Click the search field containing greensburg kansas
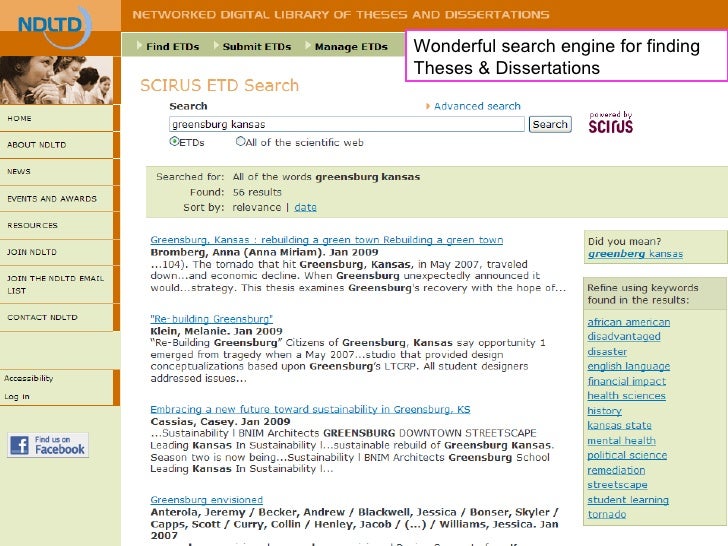728x546 pixels. click(347, 124)
